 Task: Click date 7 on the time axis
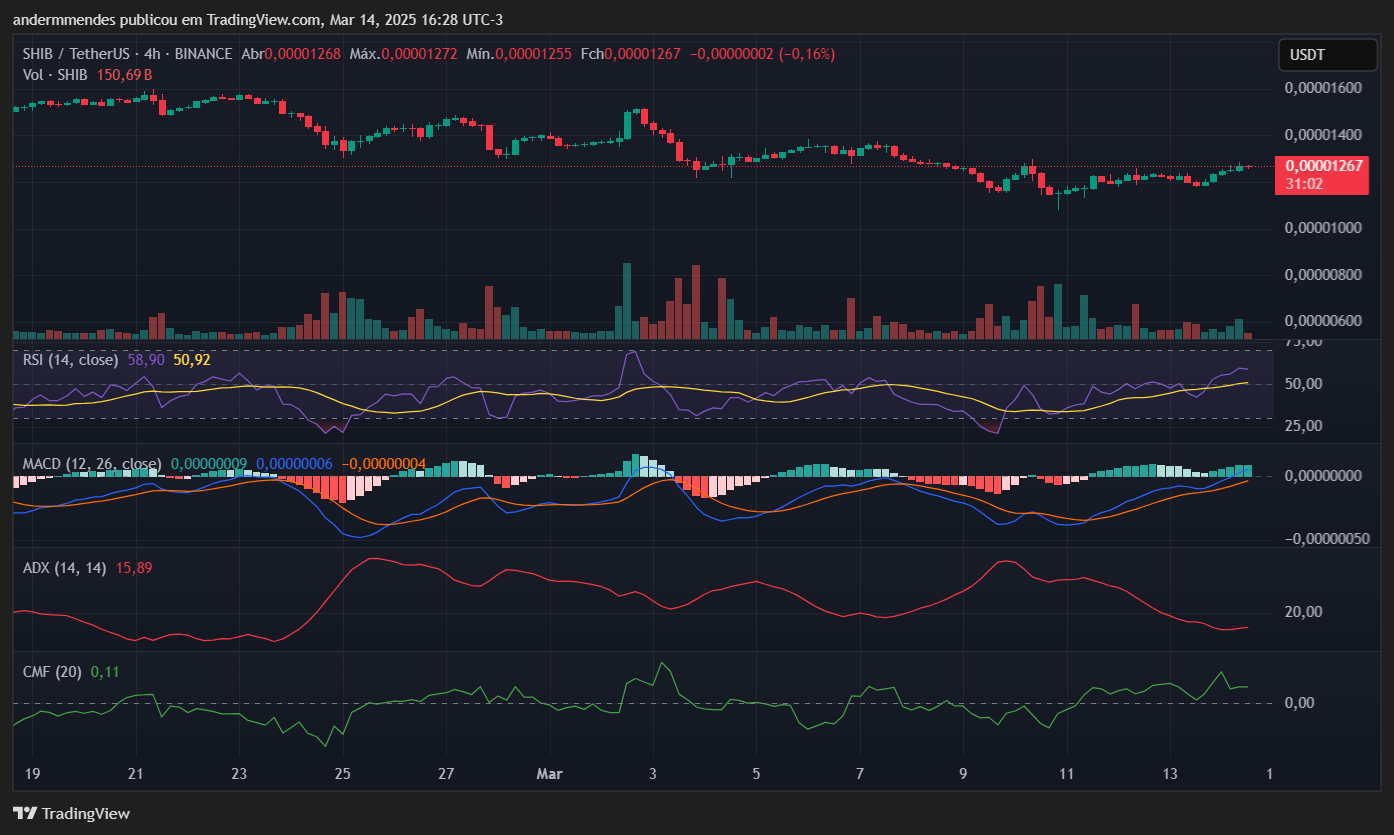pos(860,774)
